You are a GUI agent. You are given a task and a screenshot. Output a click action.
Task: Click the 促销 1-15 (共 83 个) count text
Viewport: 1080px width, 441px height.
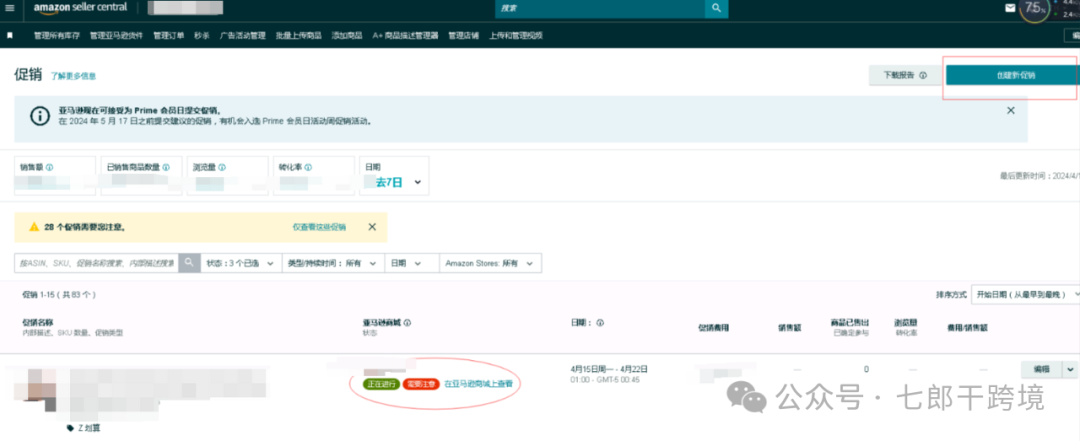pyautogui.click(x=59, y=294)
